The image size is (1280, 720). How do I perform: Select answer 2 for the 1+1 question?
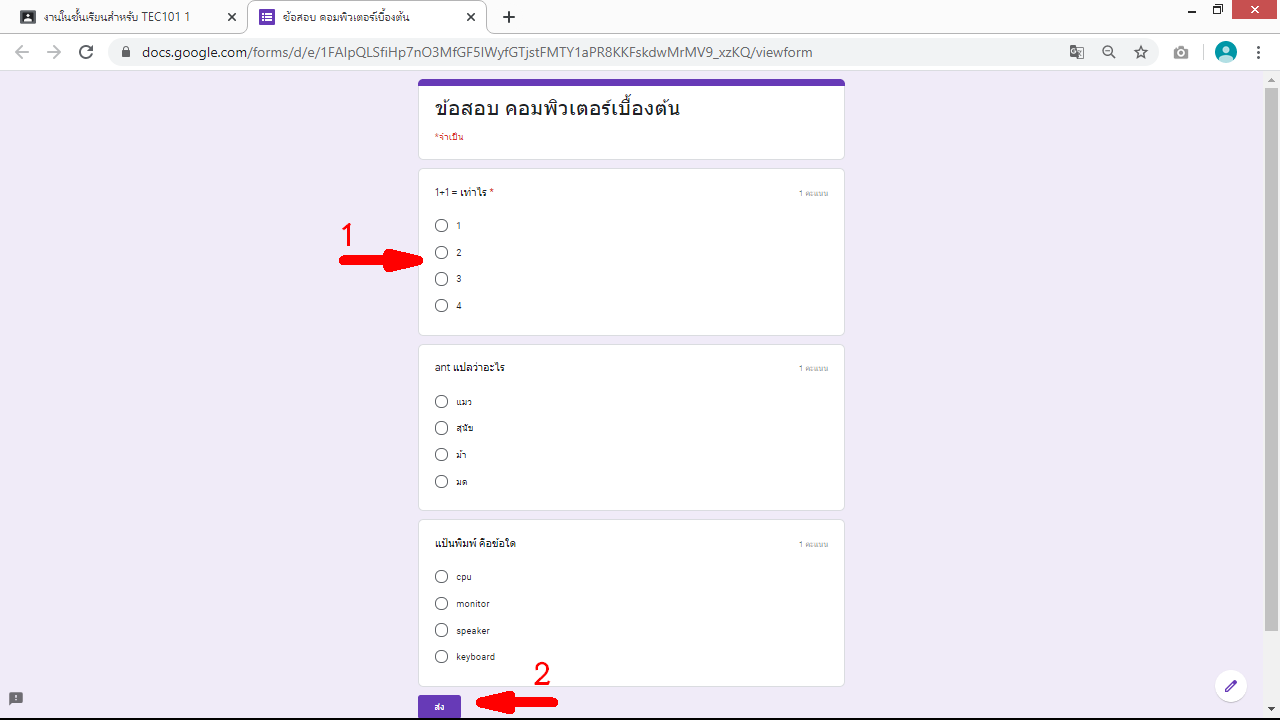(x=441, y=252)
